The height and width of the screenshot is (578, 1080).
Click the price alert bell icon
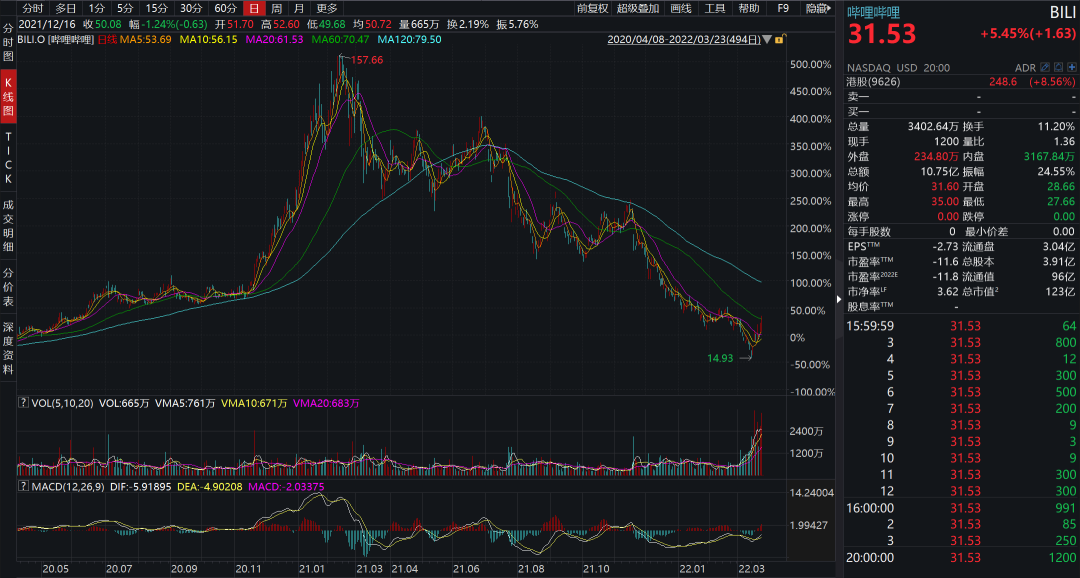(x=1059, y=68)
